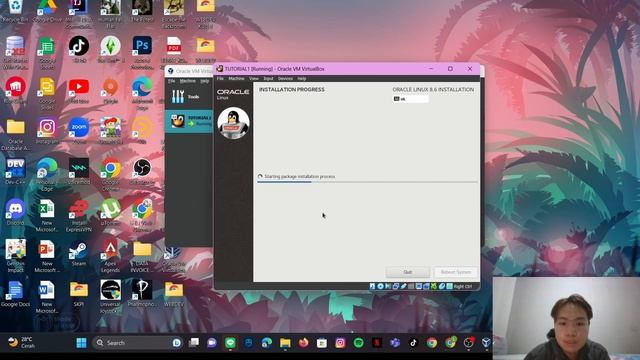Open the Oracle Database folder on desktop
The height and width of the screenshot is (360, 640).
[x=16, y=135]
